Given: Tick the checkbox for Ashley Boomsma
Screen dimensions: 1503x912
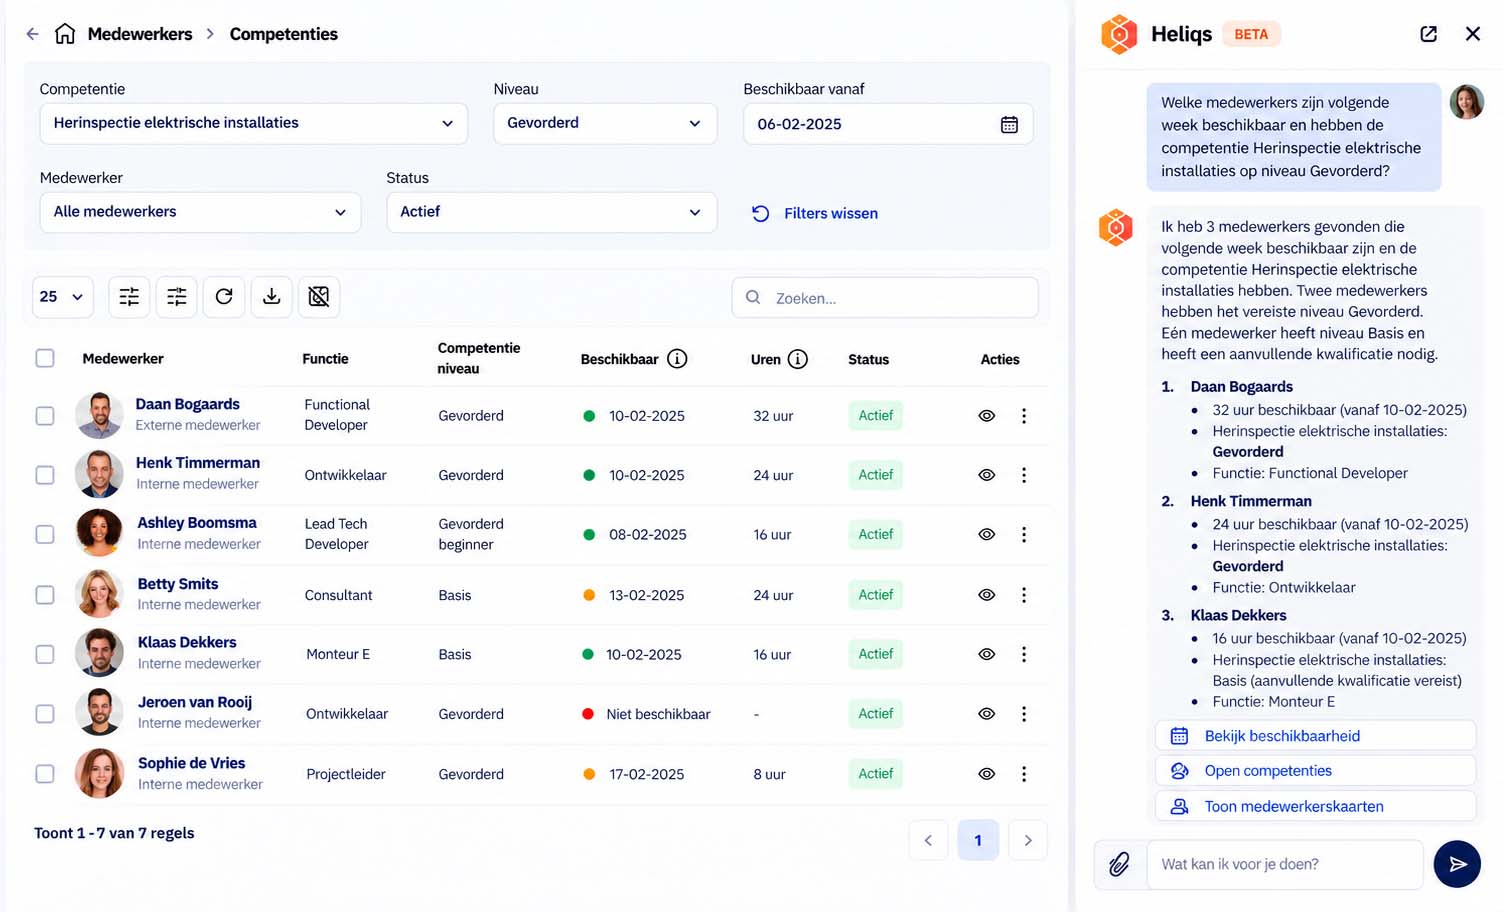Looking at the screenshot, I should [45, 535].
